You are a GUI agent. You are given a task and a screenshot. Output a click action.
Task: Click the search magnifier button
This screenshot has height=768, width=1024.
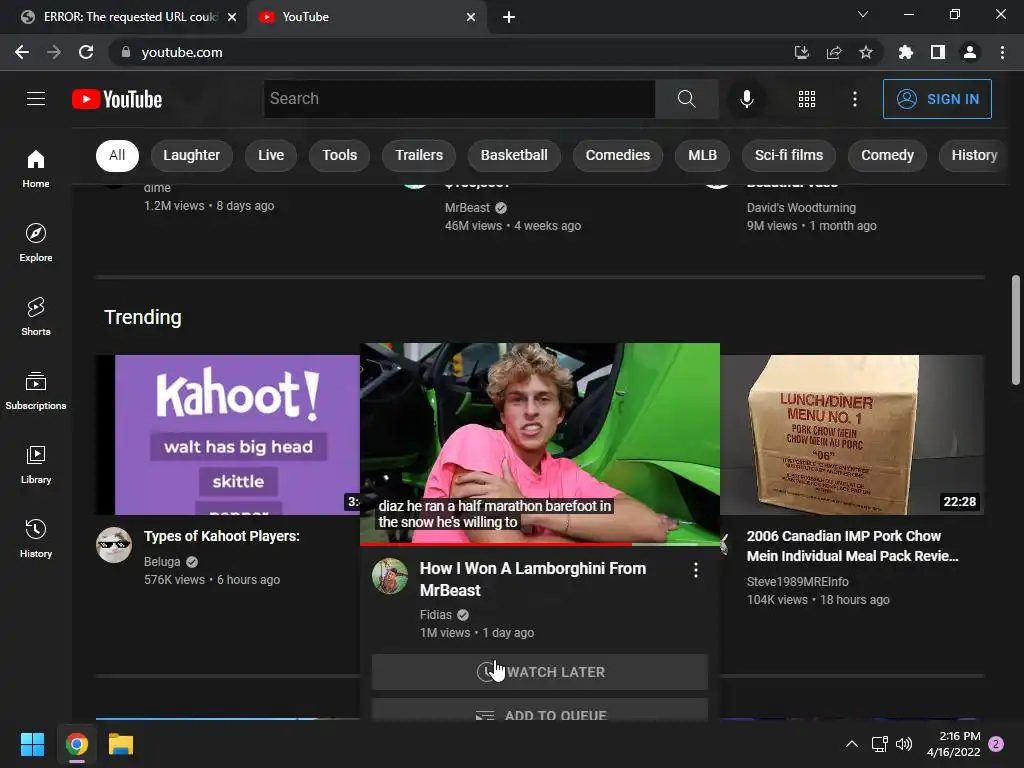(686, 99)
